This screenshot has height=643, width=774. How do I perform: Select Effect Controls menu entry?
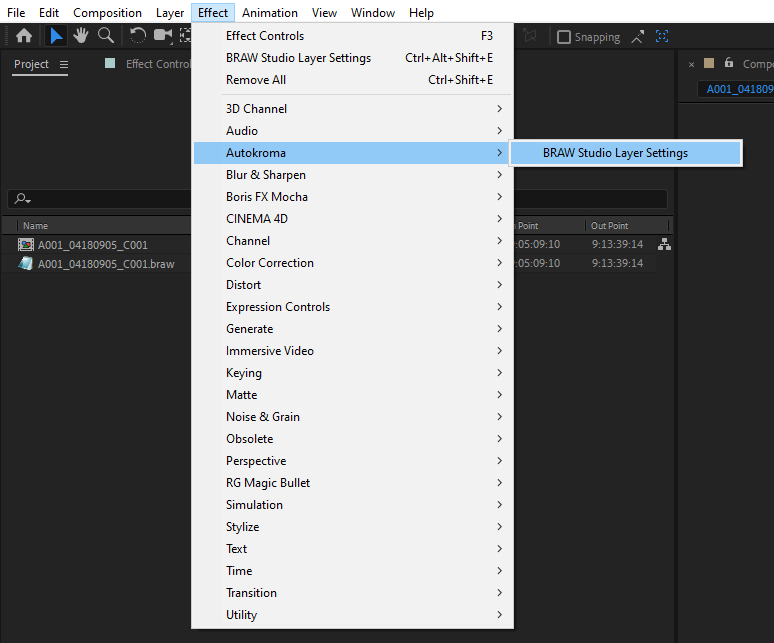(x=265, y=36)
